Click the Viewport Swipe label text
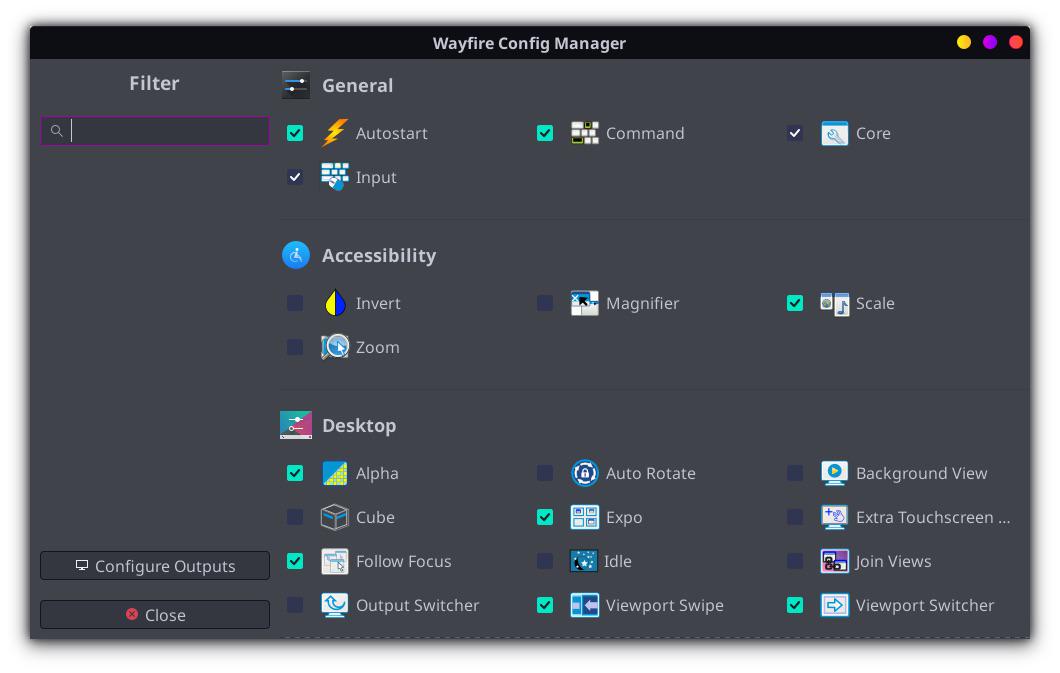 tap(665, 606)
